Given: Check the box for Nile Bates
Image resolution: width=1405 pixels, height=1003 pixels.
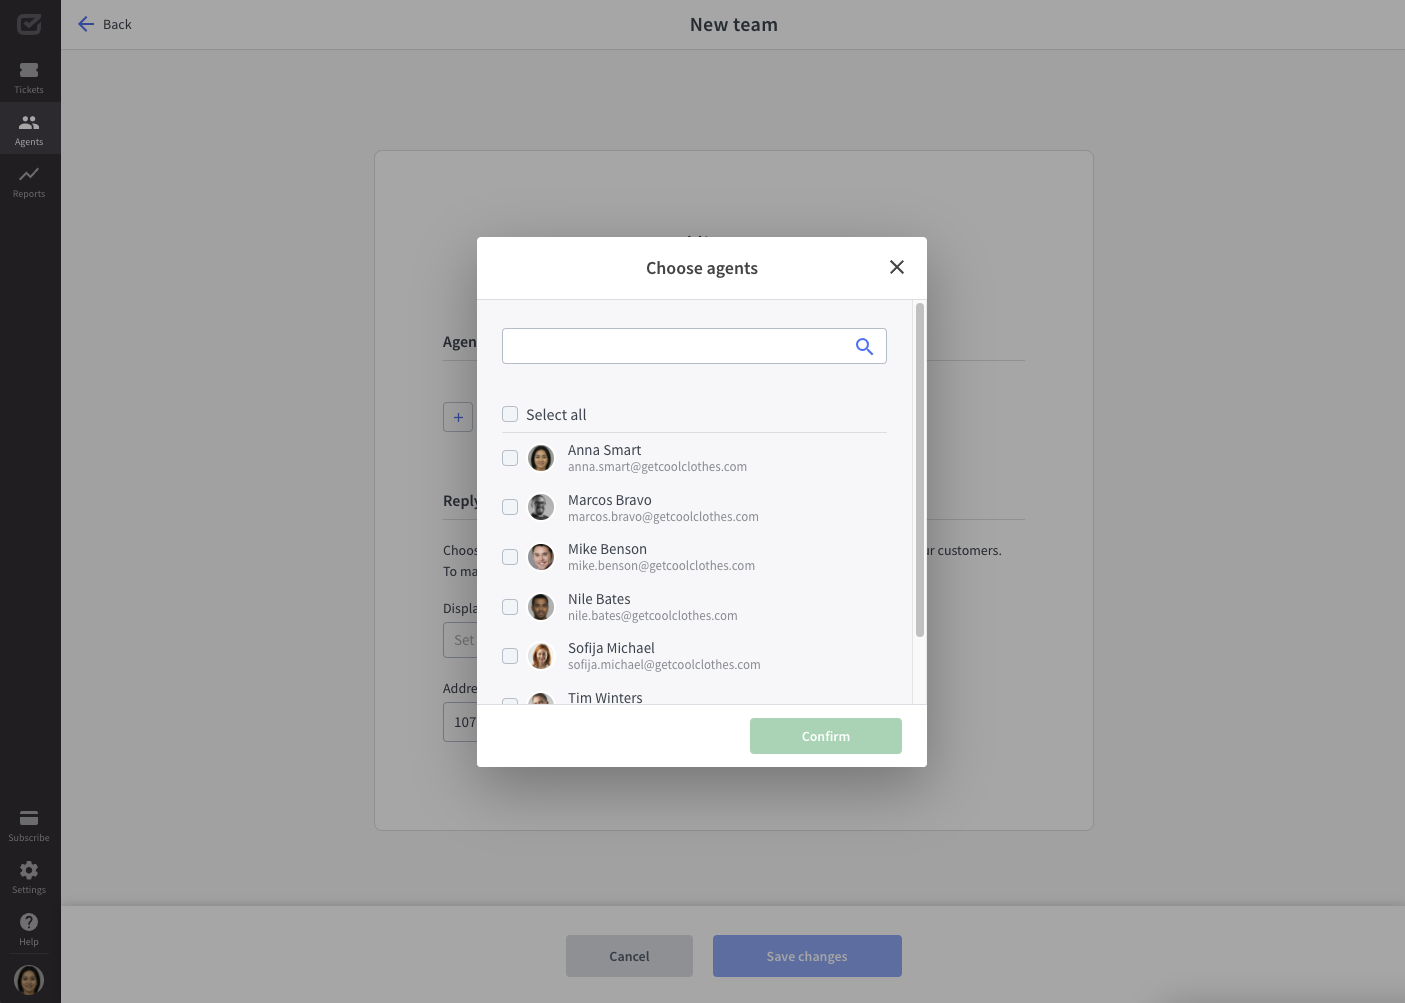Looking at the screenshot, I should tap(510, 607).
